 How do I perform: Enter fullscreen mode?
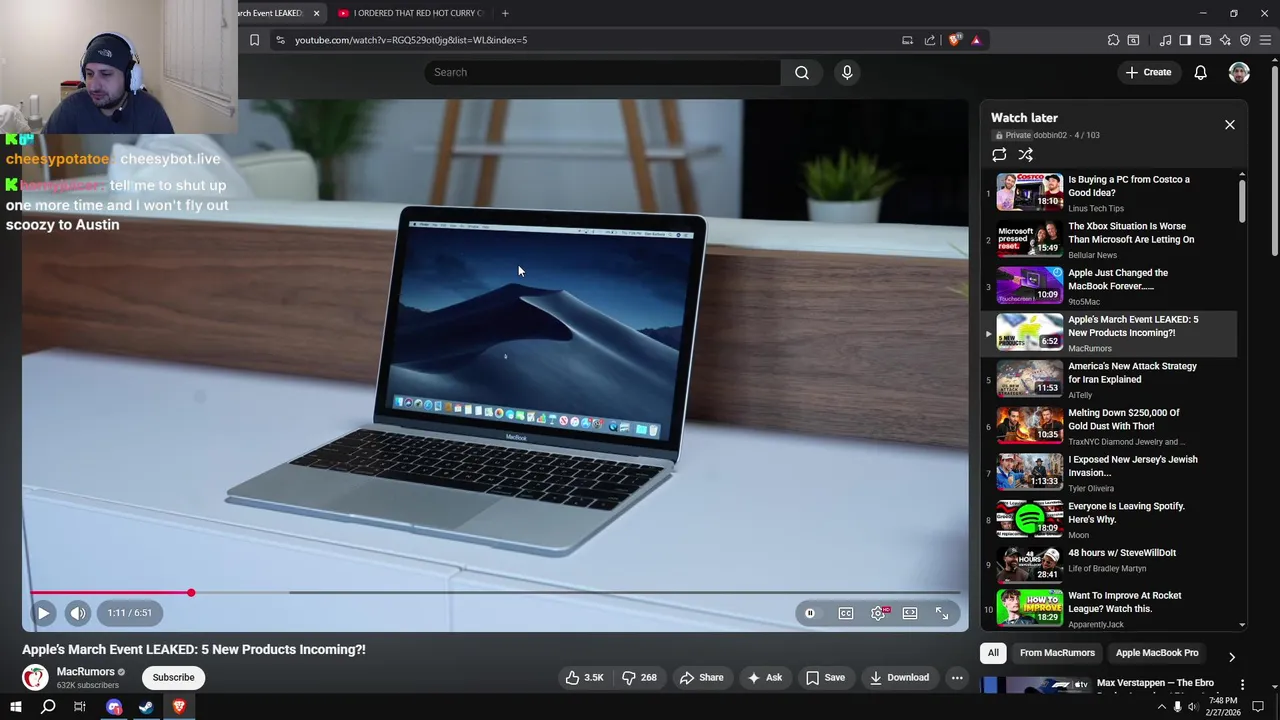click(x=942, y=613)
